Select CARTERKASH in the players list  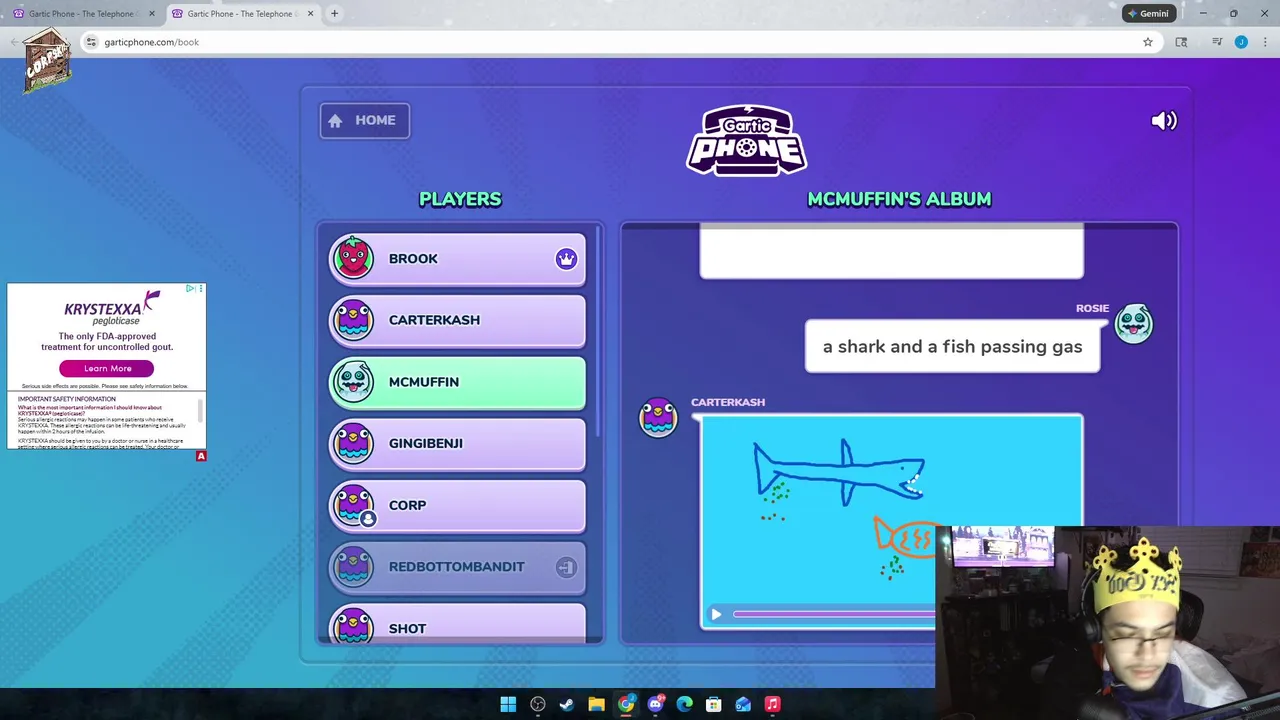click(458, 320)
